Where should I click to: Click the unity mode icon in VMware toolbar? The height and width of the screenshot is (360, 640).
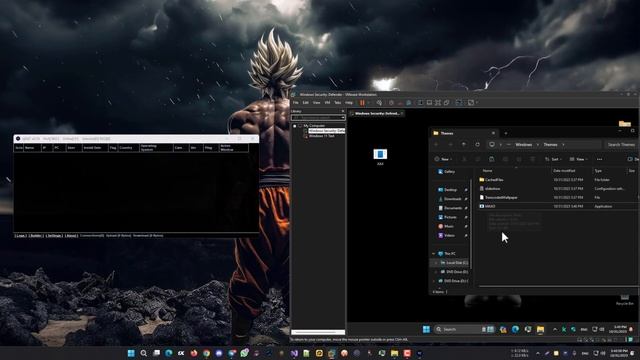[447, 103]
